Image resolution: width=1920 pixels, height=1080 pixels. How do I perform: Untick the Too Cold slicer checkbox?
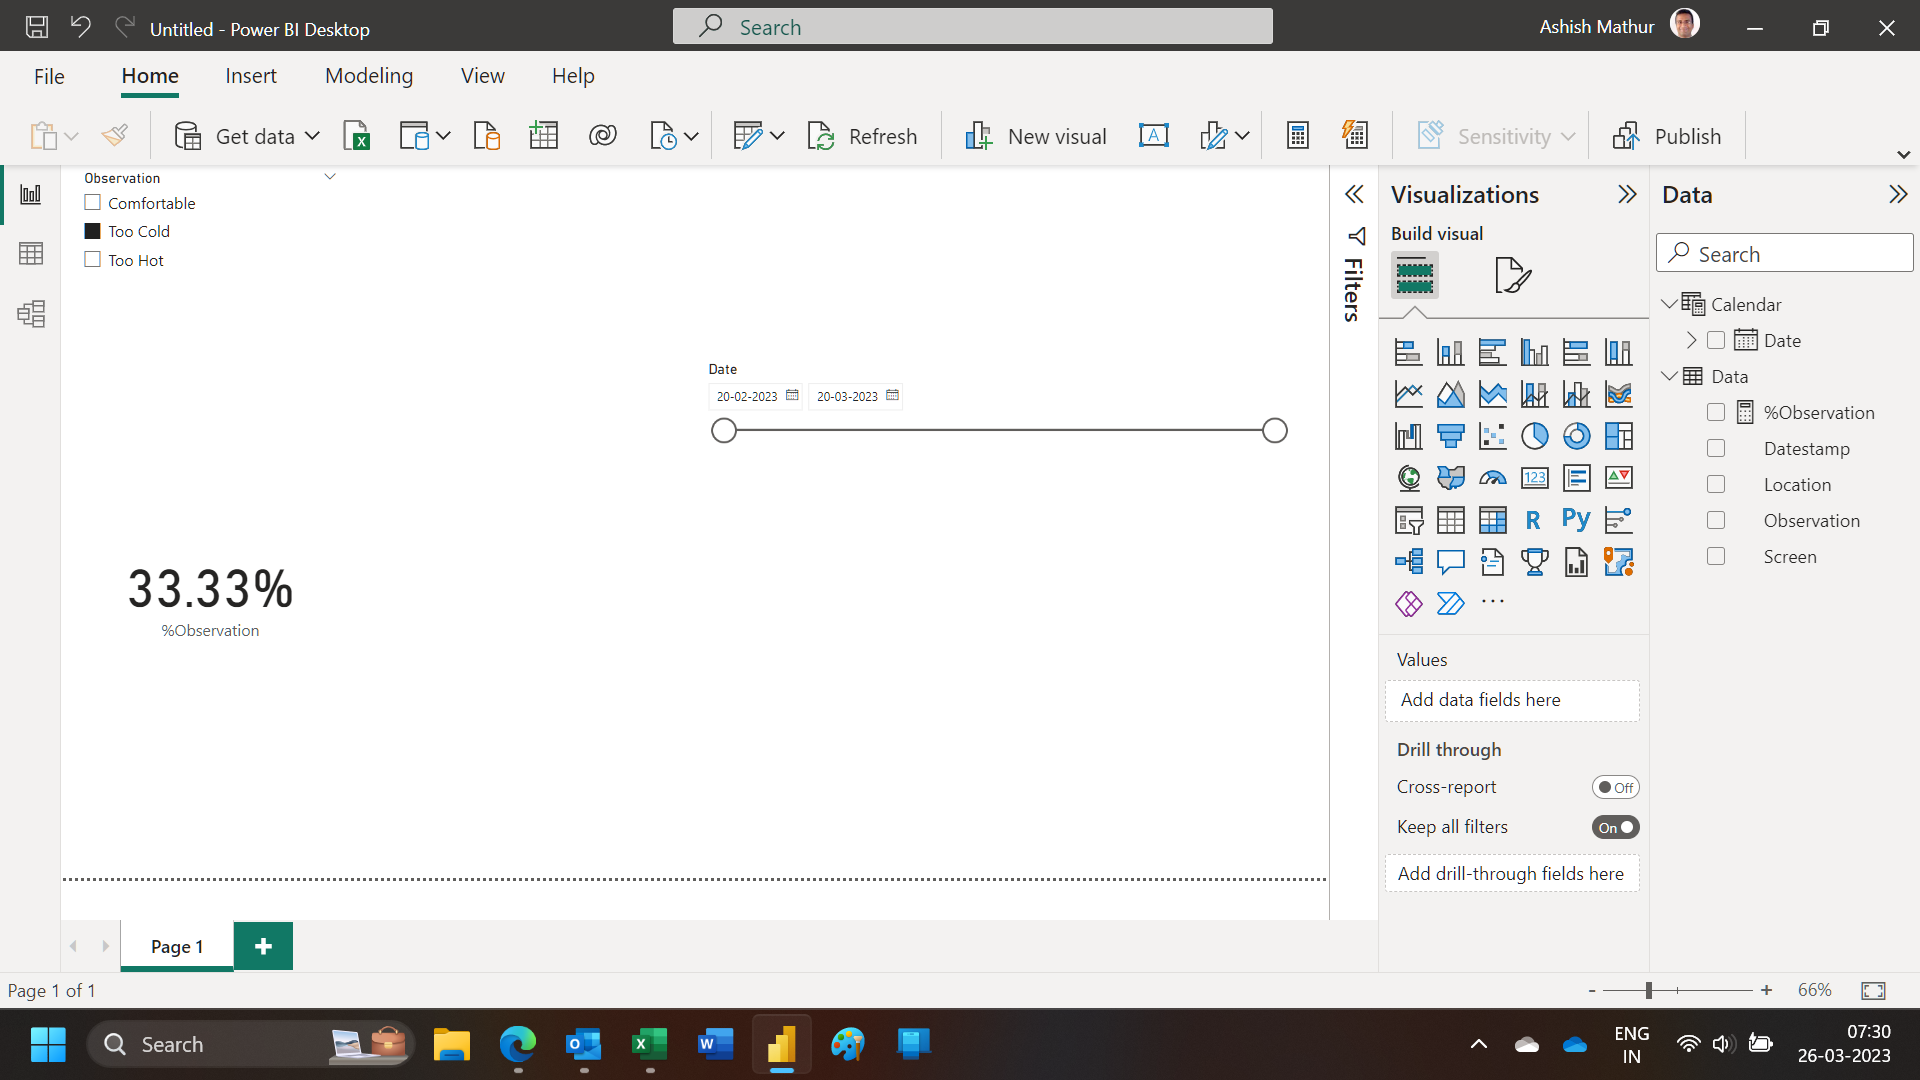tap(93, 231)
